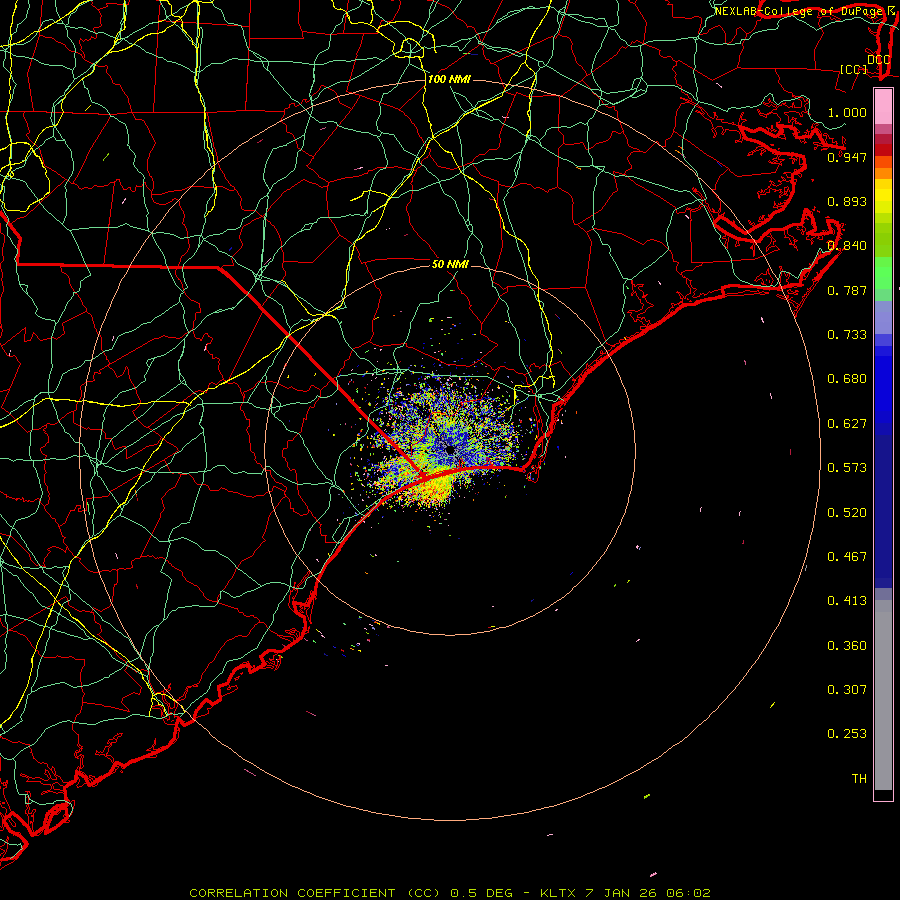
Task: Click the 0.253 value on the color scale
Action: click(847, 734)
